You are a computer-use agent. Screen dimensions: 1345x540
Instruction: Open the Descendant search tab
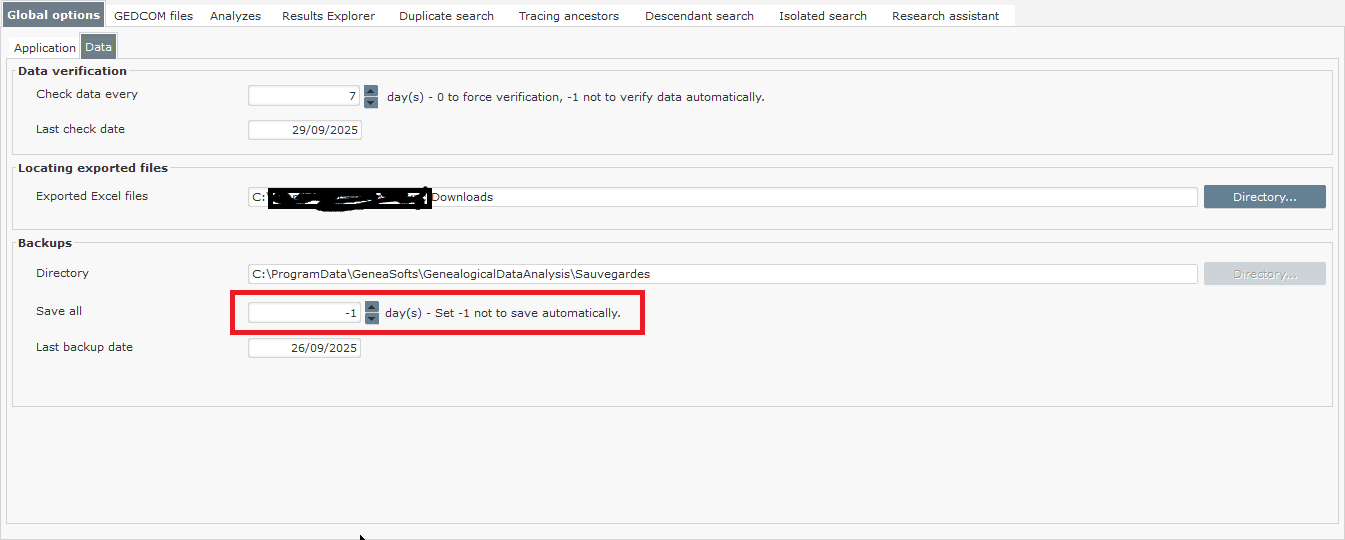point(699,16)
